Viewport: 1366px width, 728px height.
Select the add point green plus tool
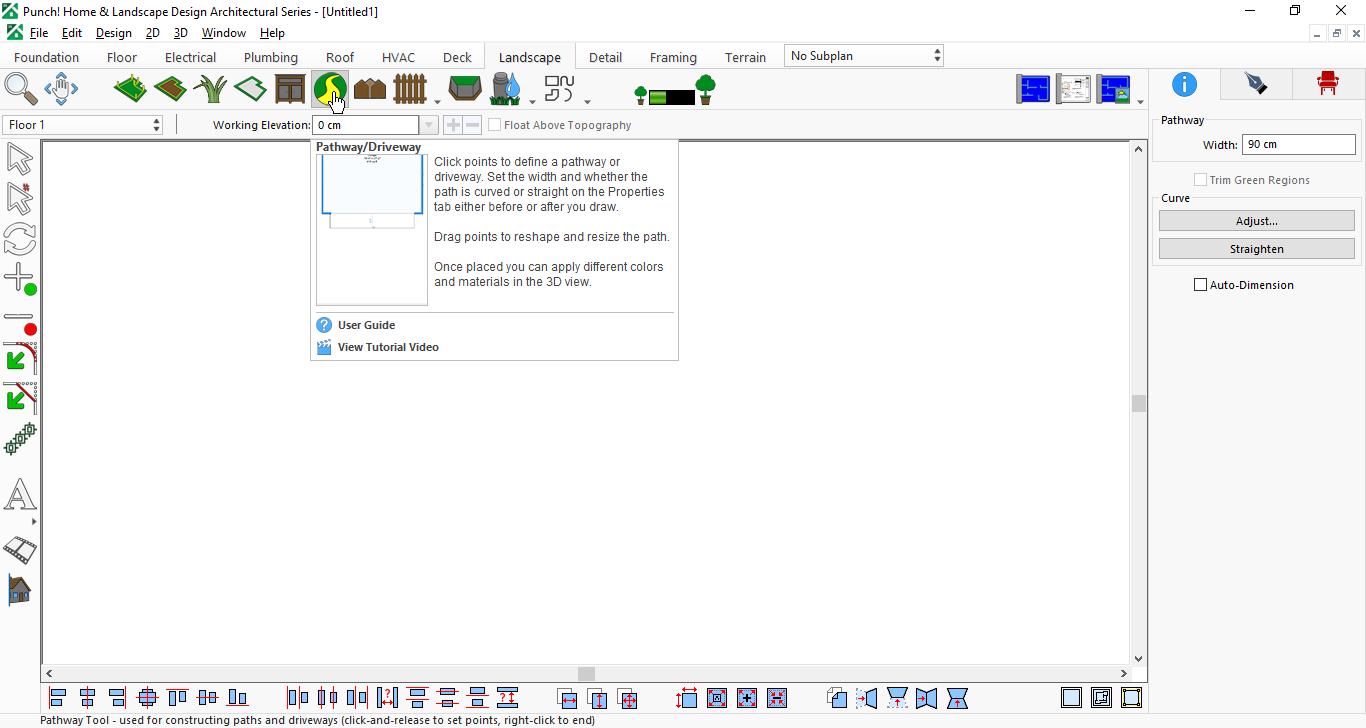click(x=20, y=279)
